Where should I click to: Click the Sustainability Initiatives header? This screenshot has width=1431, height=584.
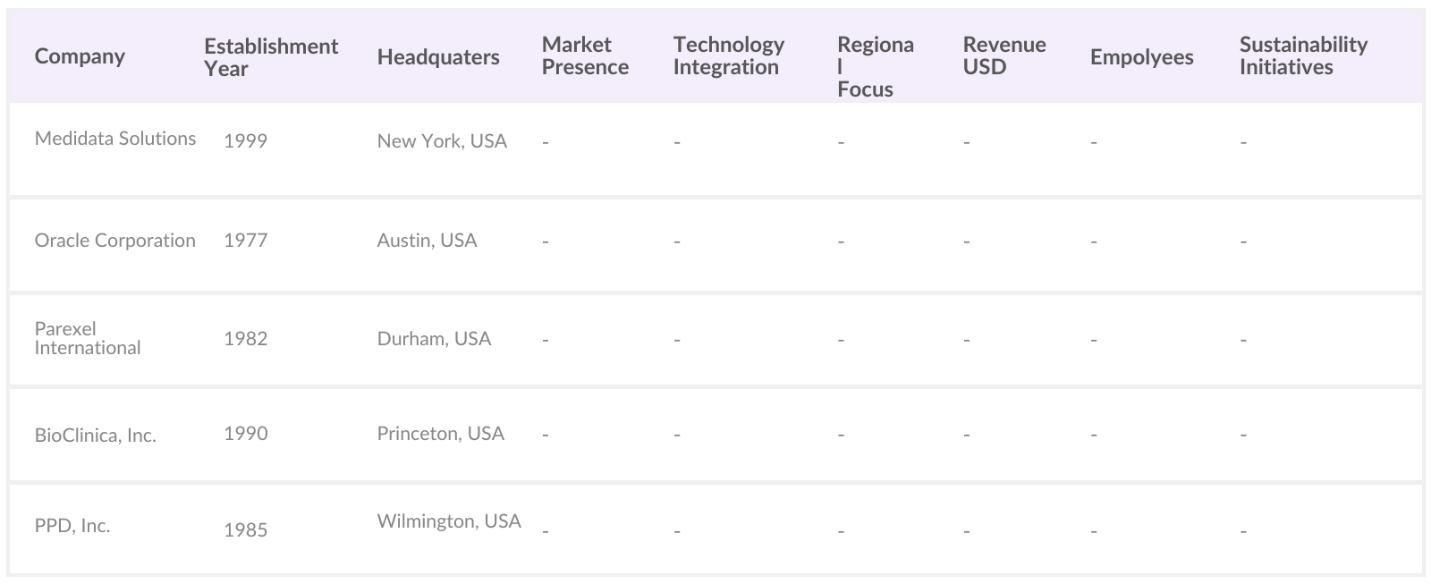[1303, 57]
